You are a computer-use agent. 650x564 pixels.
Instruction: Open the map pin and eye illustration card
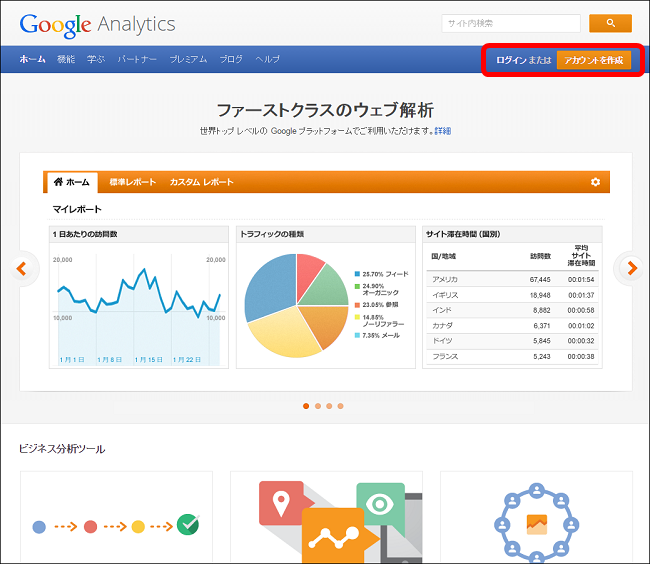[x=326, y=517]
